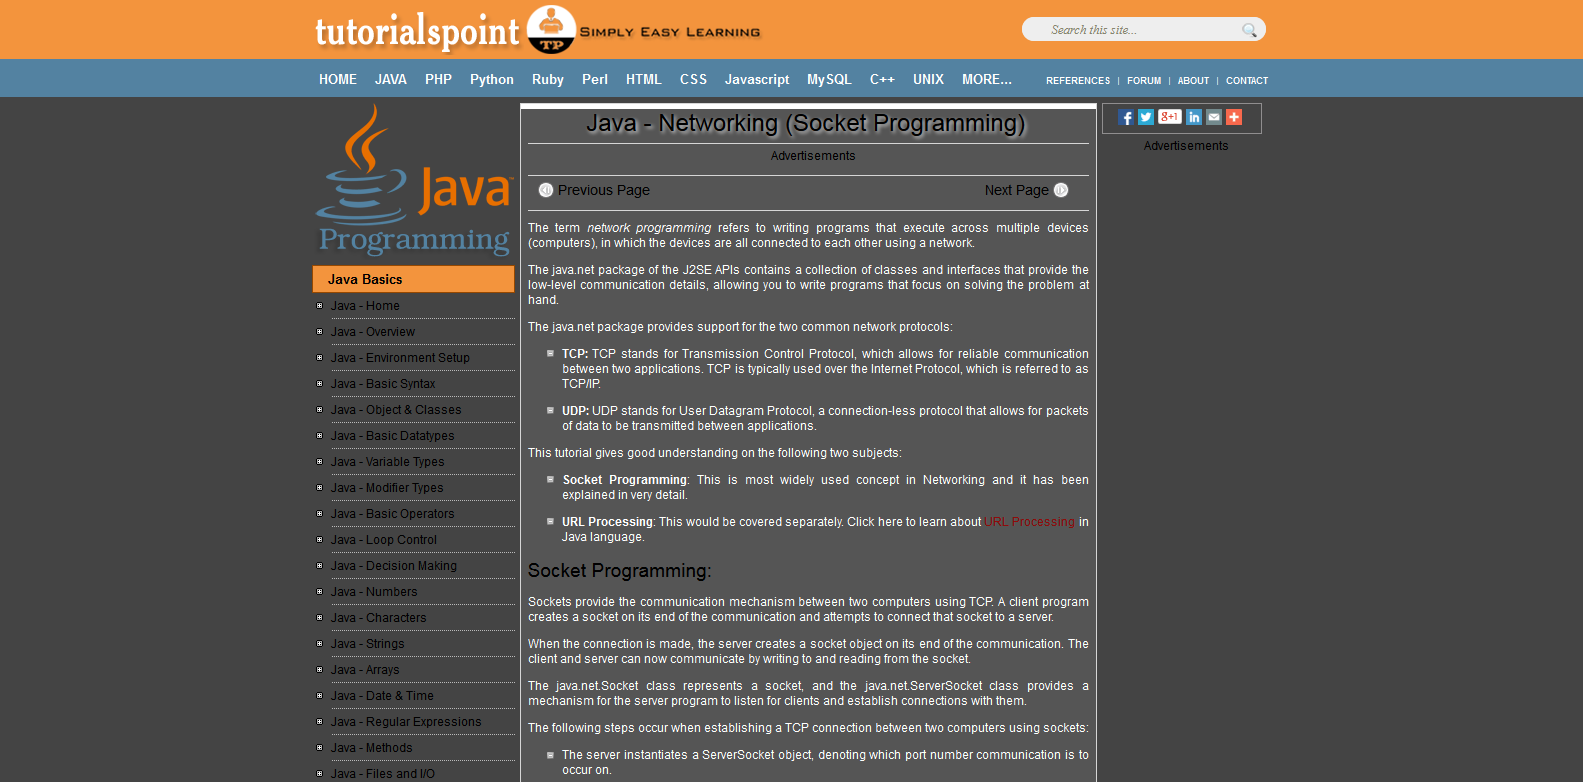This screenshot has width=1583, height=782.
Task: Go to Previous Page link
Action: pos(604,190)
